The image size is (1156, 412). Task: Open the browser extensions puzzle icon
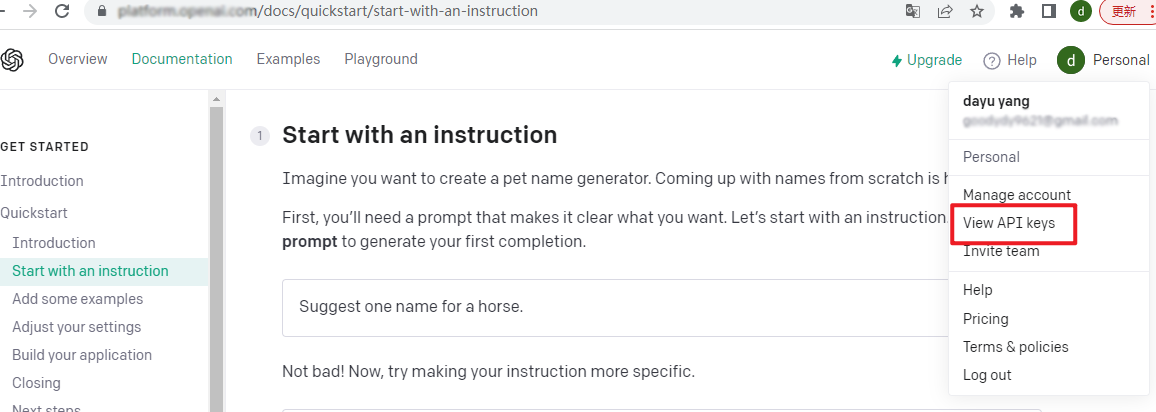[x=1017, y=11]
